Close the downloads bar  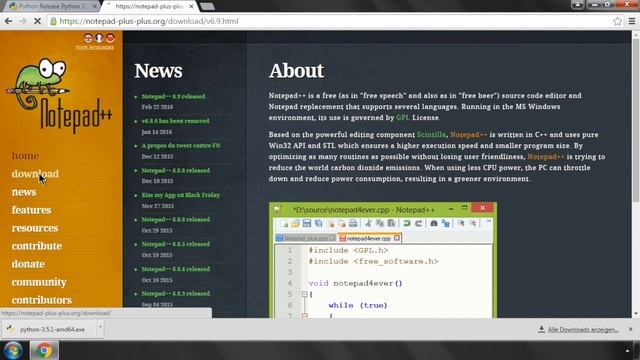coord(631,329)
